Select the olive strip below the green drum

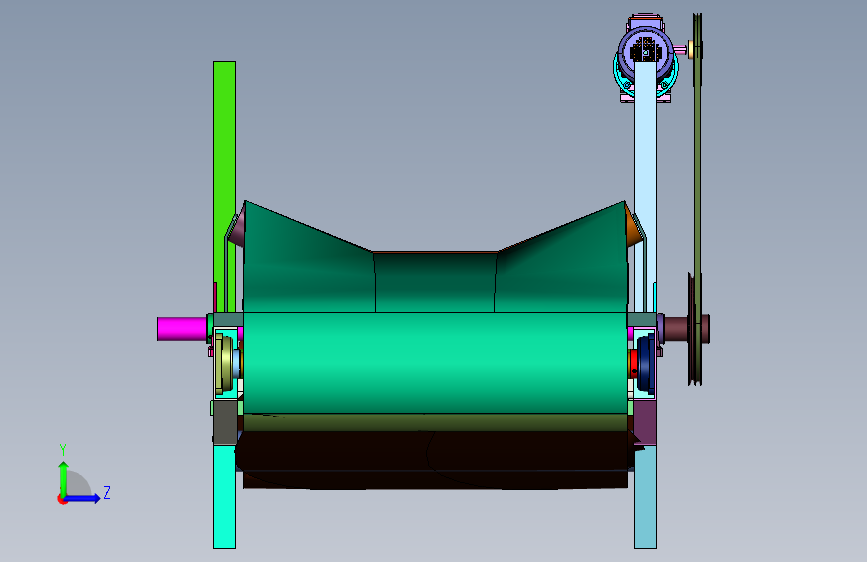pyautogui.click(x=435, y=422)
